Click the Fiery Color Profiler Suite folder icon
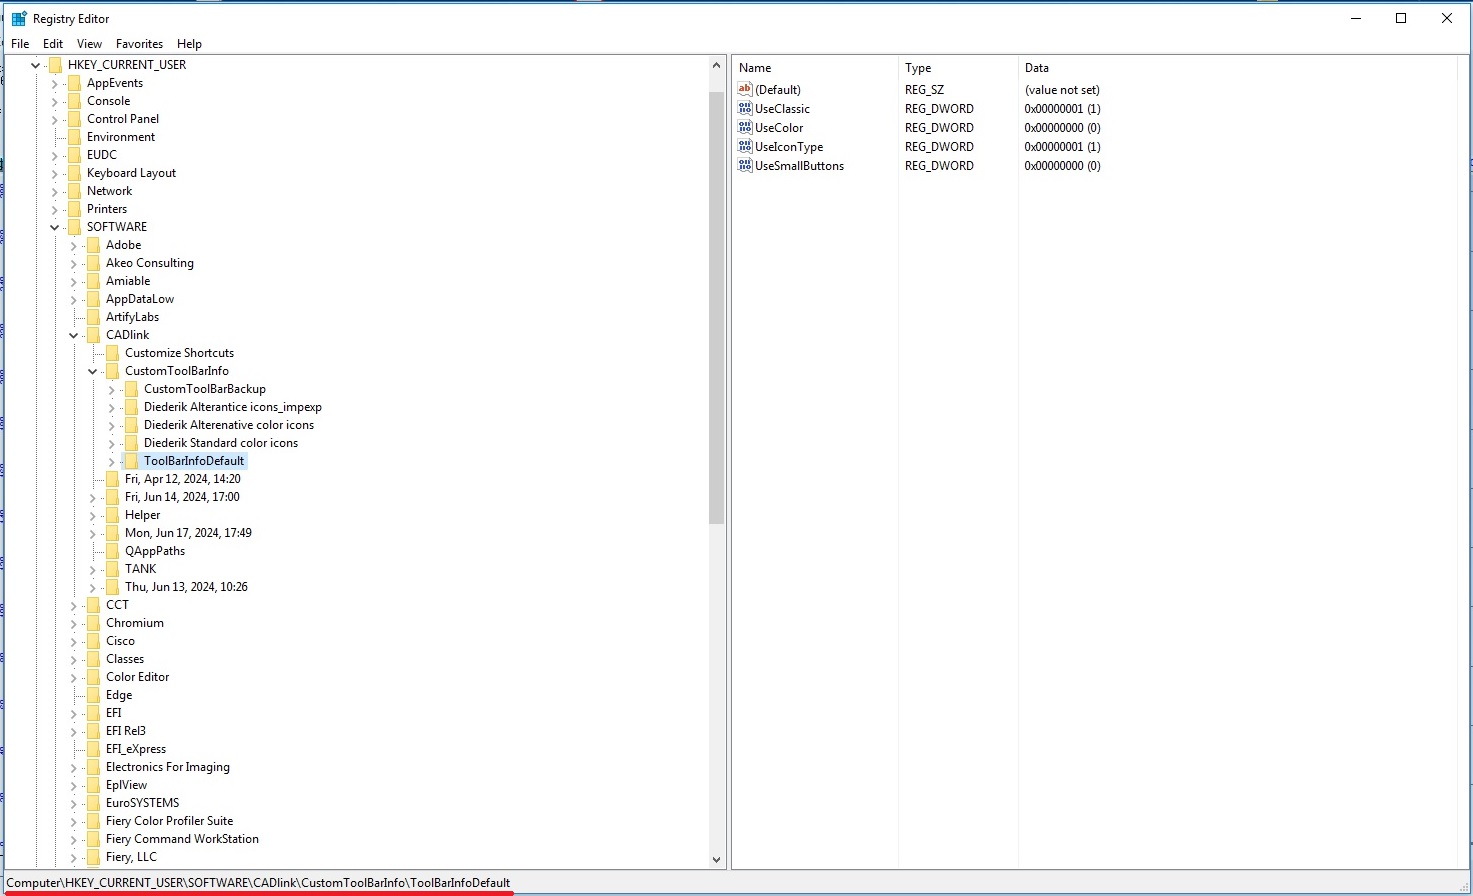Image resolution: width=1473 pixels, height=896 pixels. 93,821
